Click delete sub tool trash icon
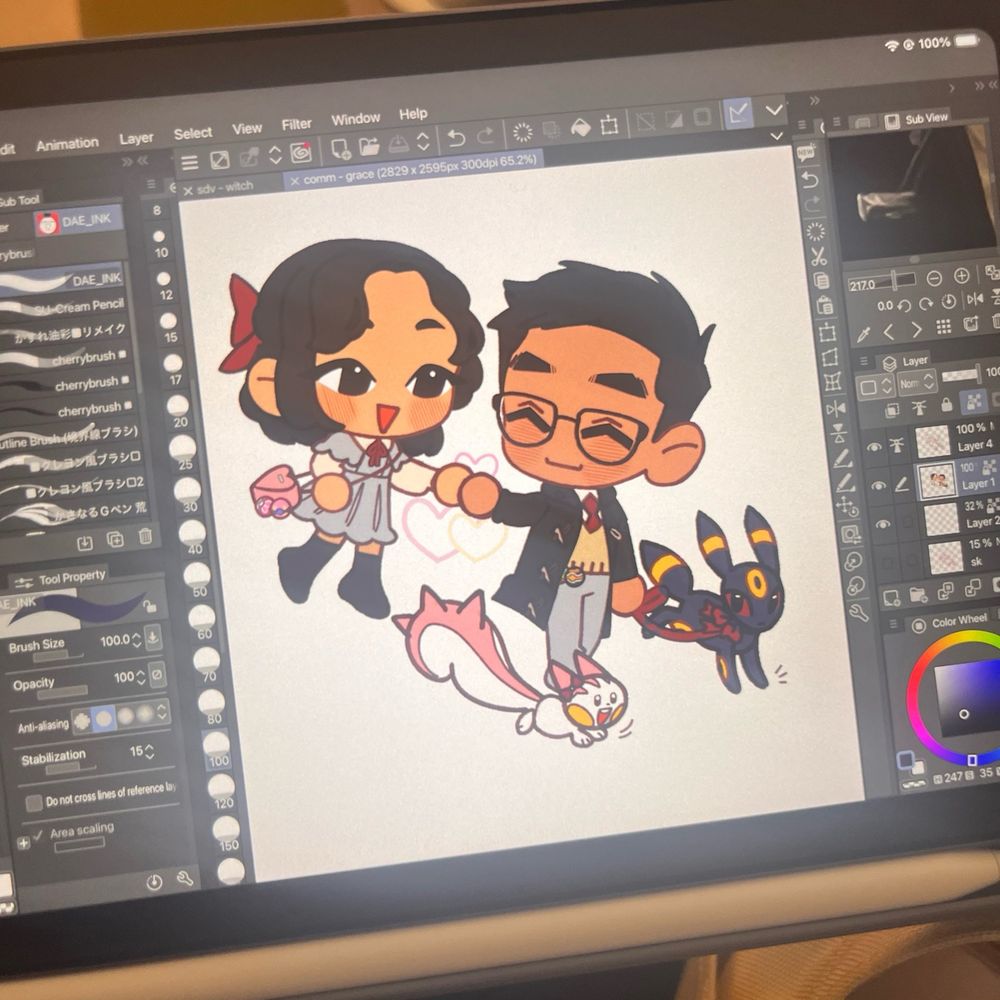The image size is (1000, 1000). 145,536
